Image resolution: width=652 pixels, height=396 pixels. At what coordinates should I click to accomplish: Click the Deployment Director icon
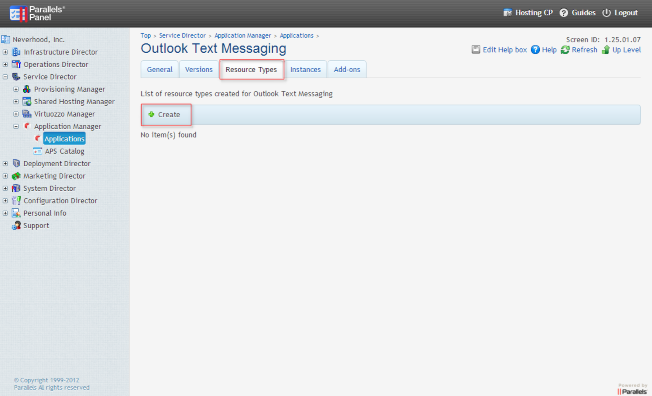coord(16,163)
